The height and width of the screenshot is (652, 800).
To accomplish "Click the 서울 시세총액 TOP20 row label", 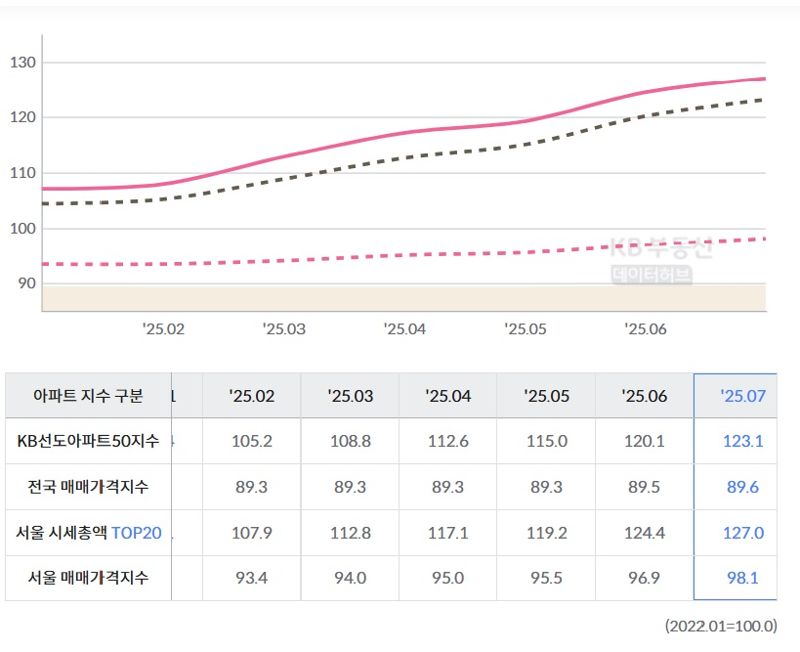I will (89, 533).
